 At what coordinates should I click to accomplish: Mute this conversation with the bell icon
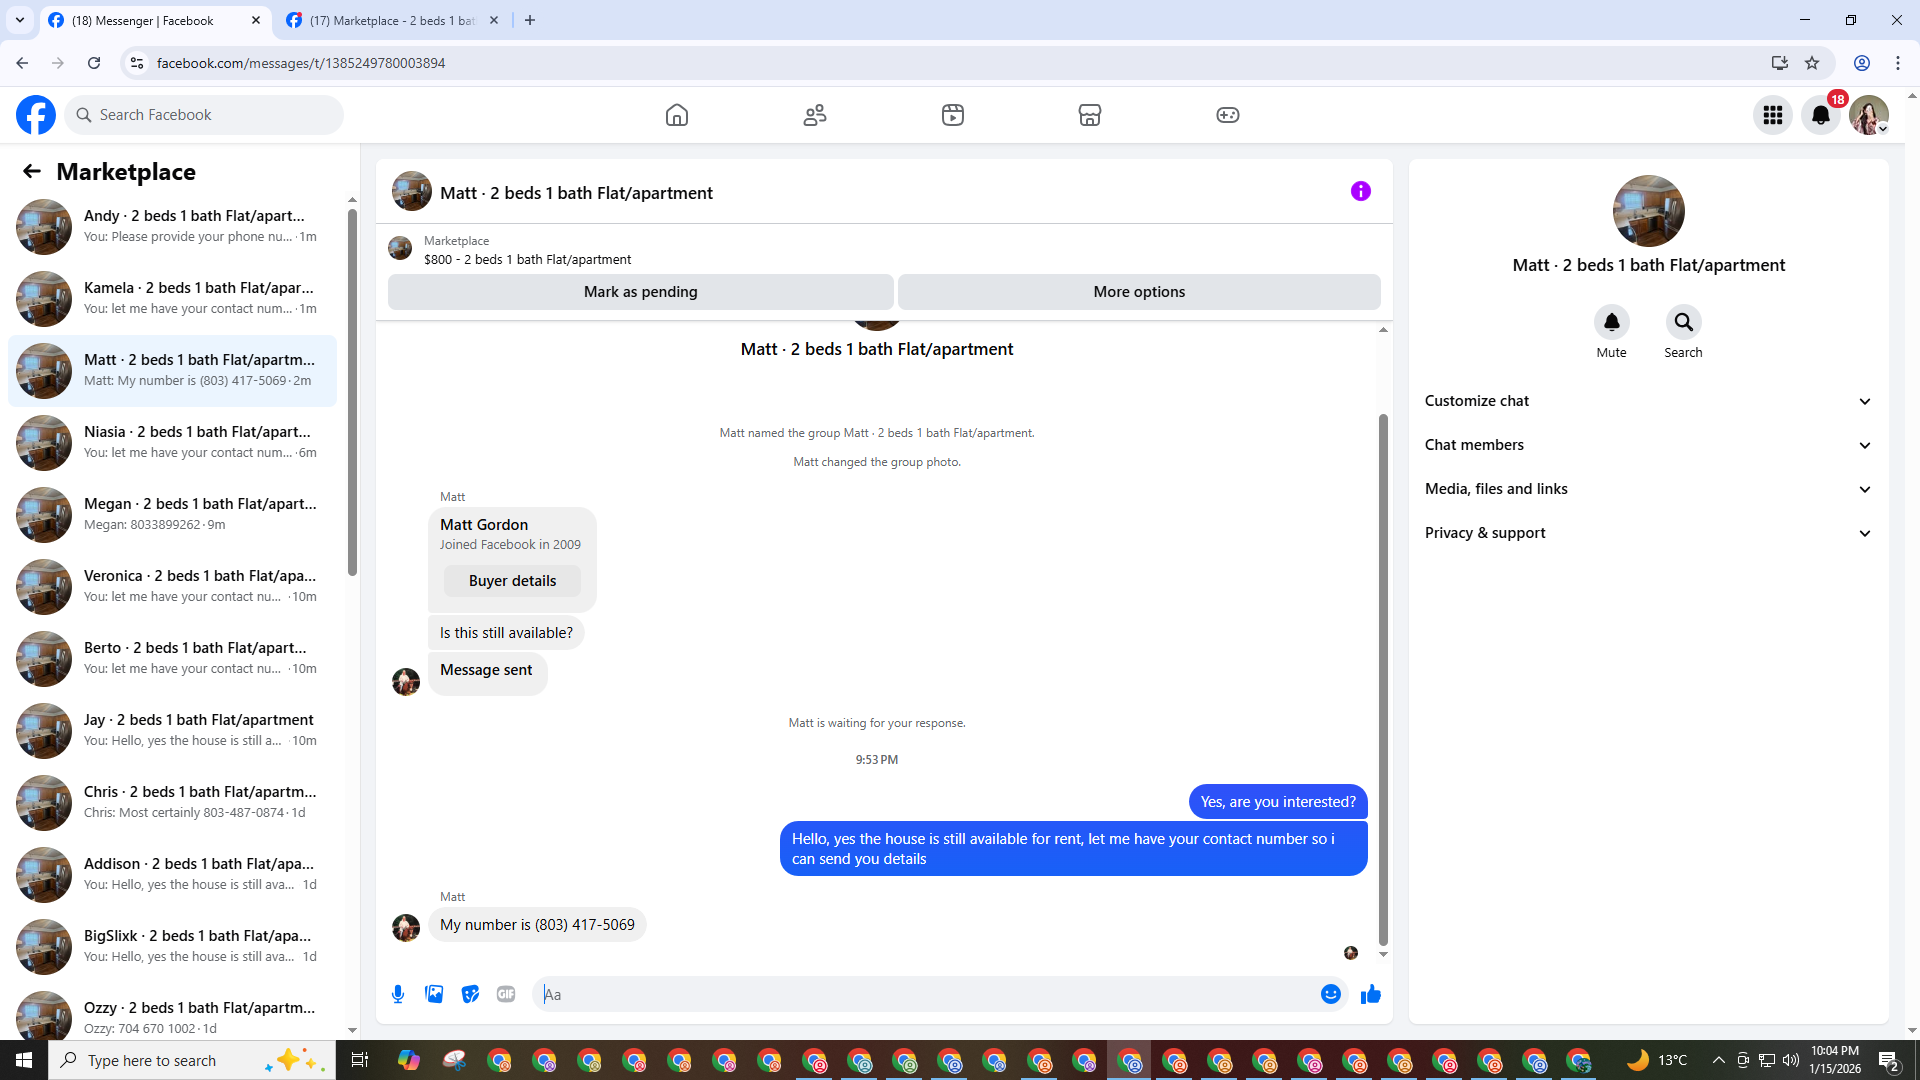click(1611, 322)
